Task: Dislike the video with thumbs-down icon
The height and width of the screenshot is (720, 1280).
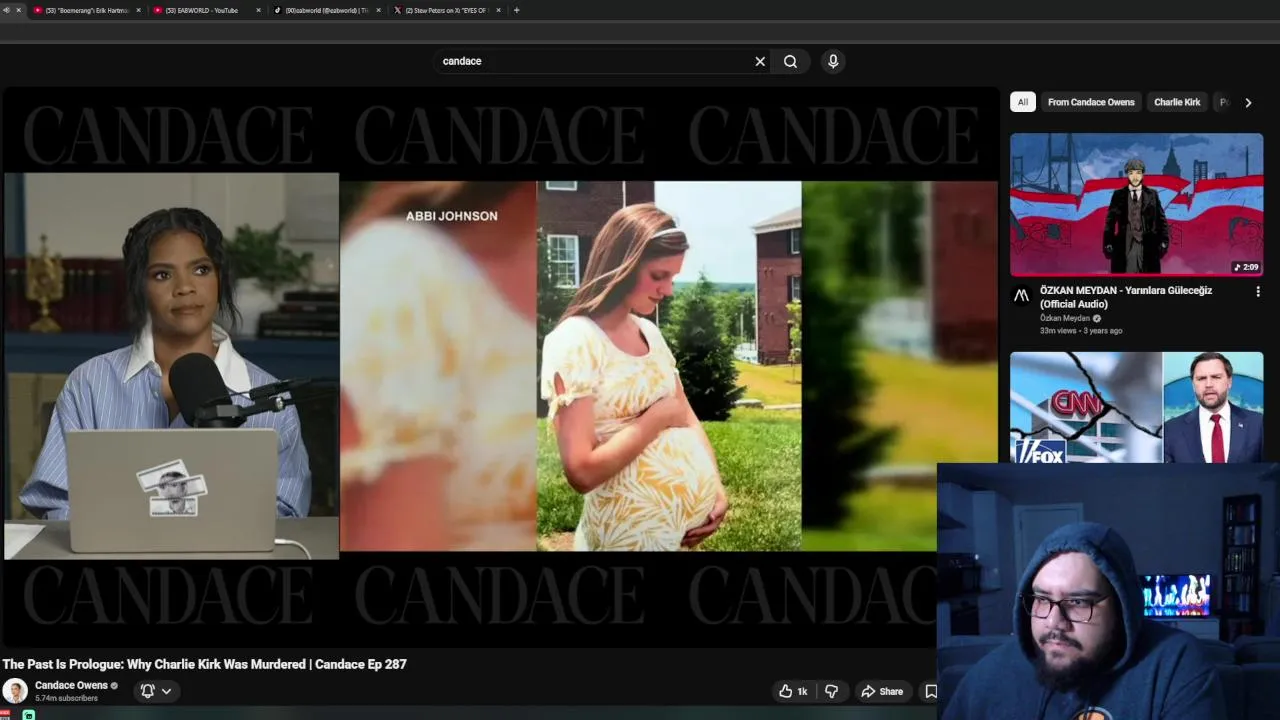Action: click(831, 691)
